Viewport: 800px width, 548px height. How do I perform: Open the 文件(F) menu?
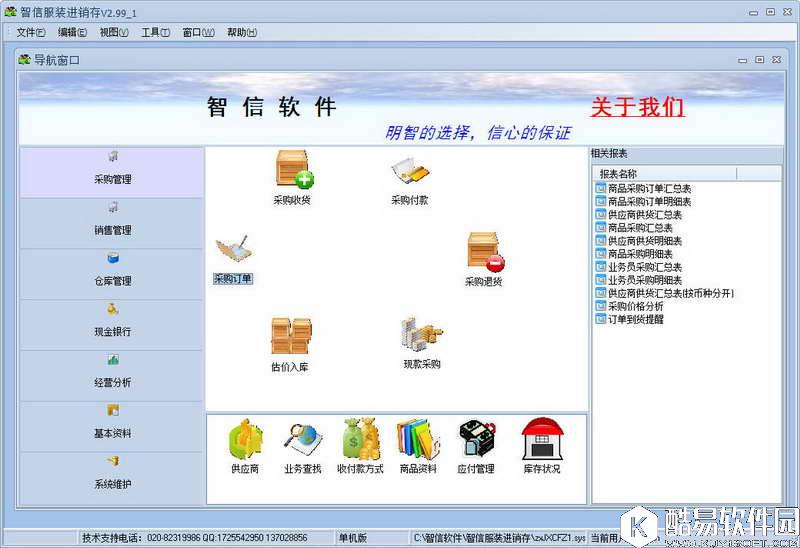pyautogui.click(x=31, y=33)
